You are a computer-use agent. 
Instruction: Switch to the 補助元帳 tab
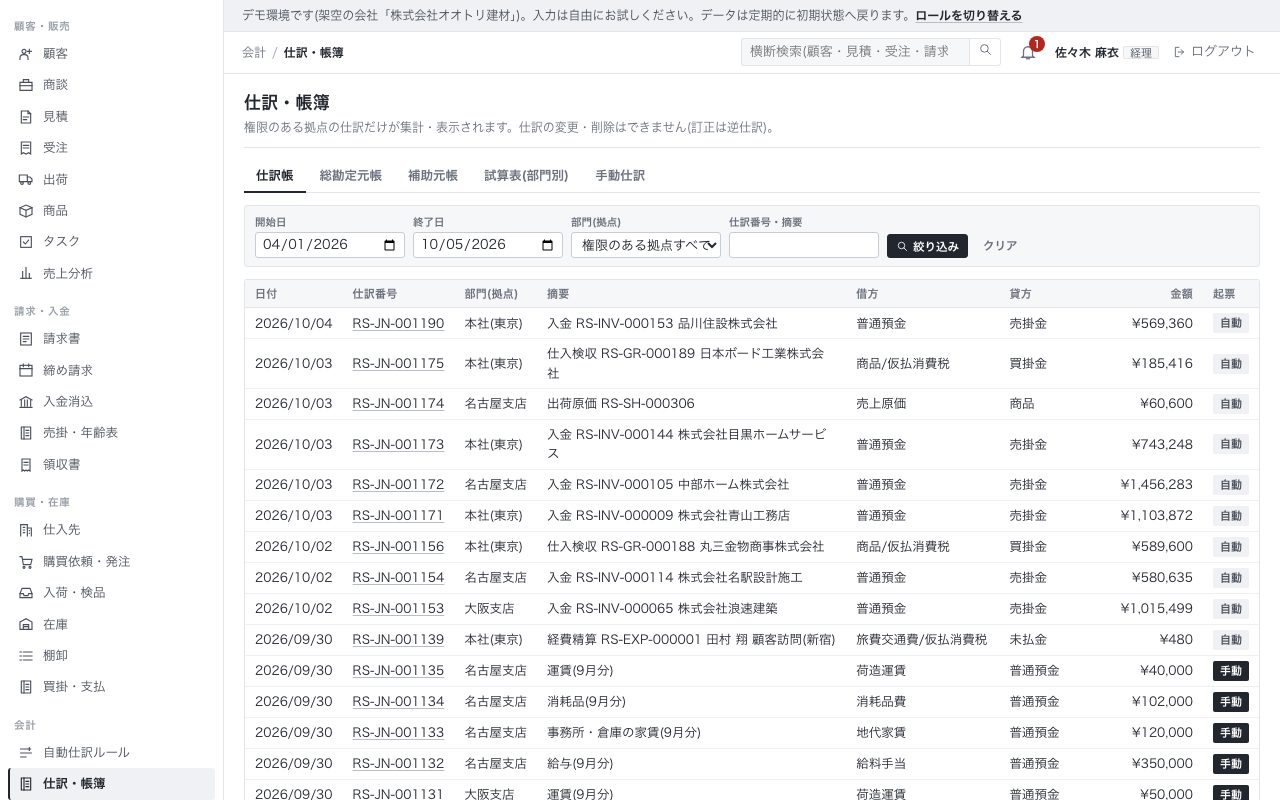pos(433,176)
